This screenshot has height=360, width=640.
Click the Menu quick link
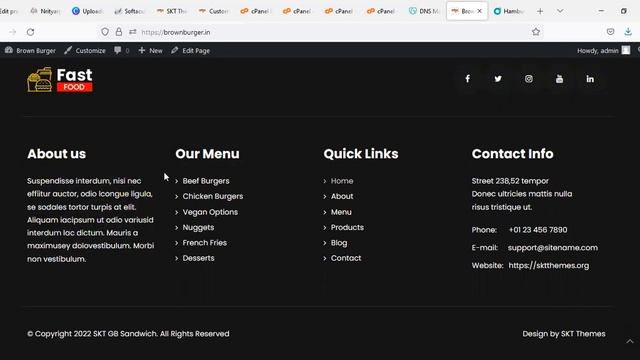coord(341,212)
